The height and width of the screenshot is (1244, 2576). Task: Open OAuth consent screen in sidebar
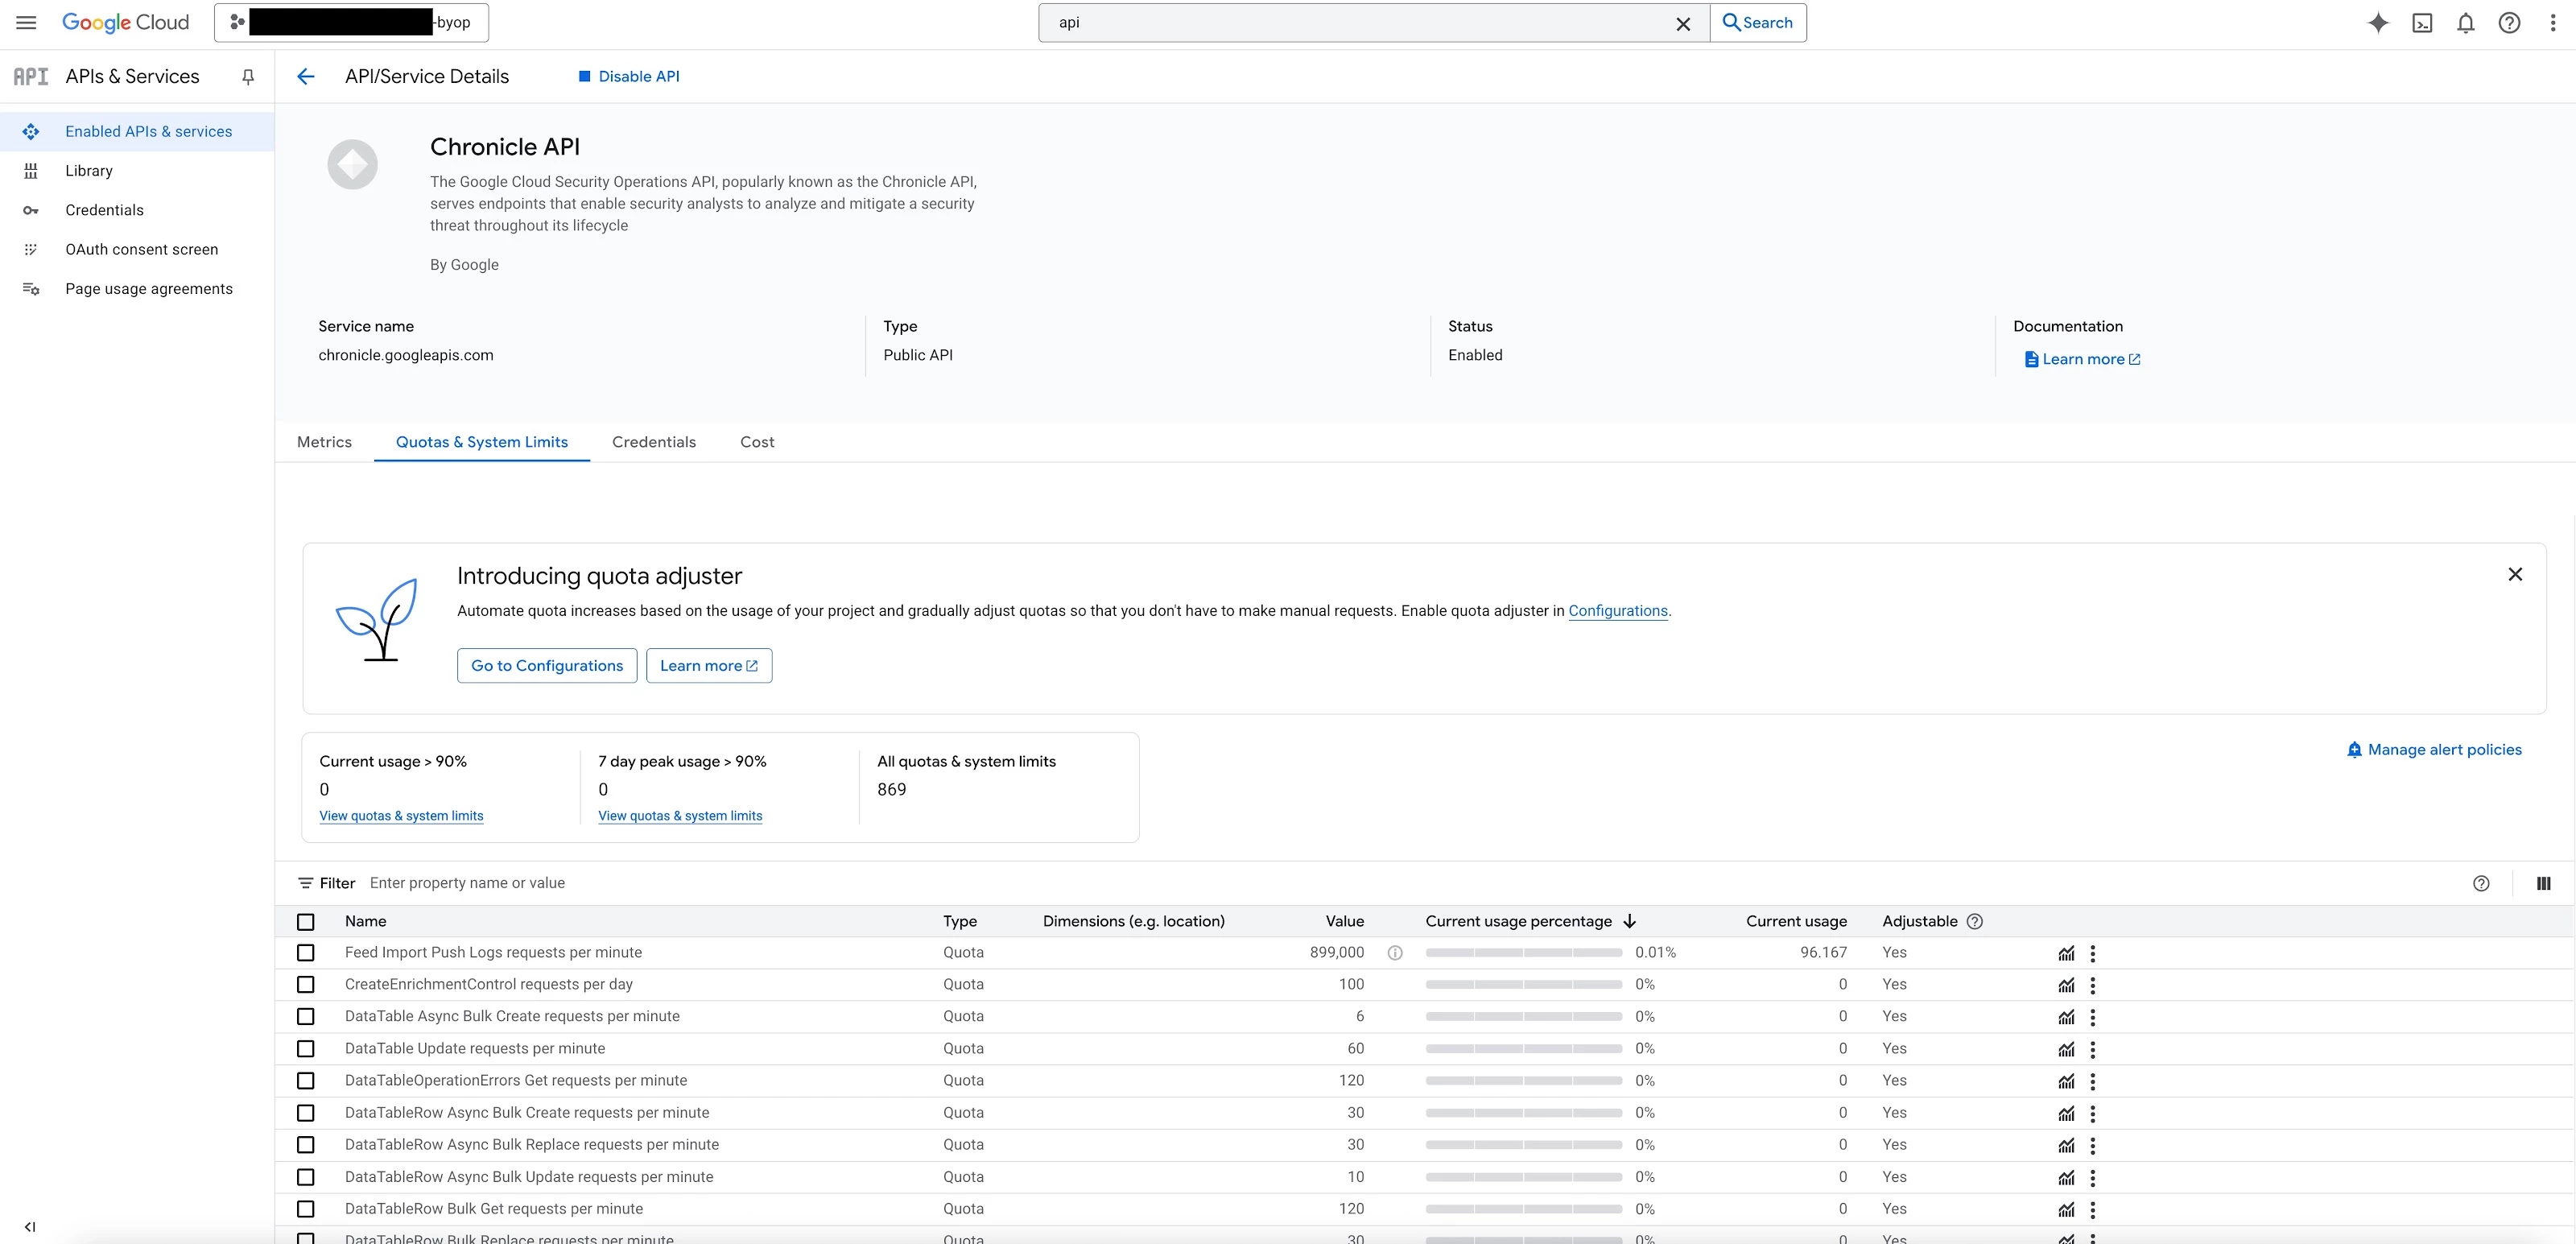coord(137,249)
